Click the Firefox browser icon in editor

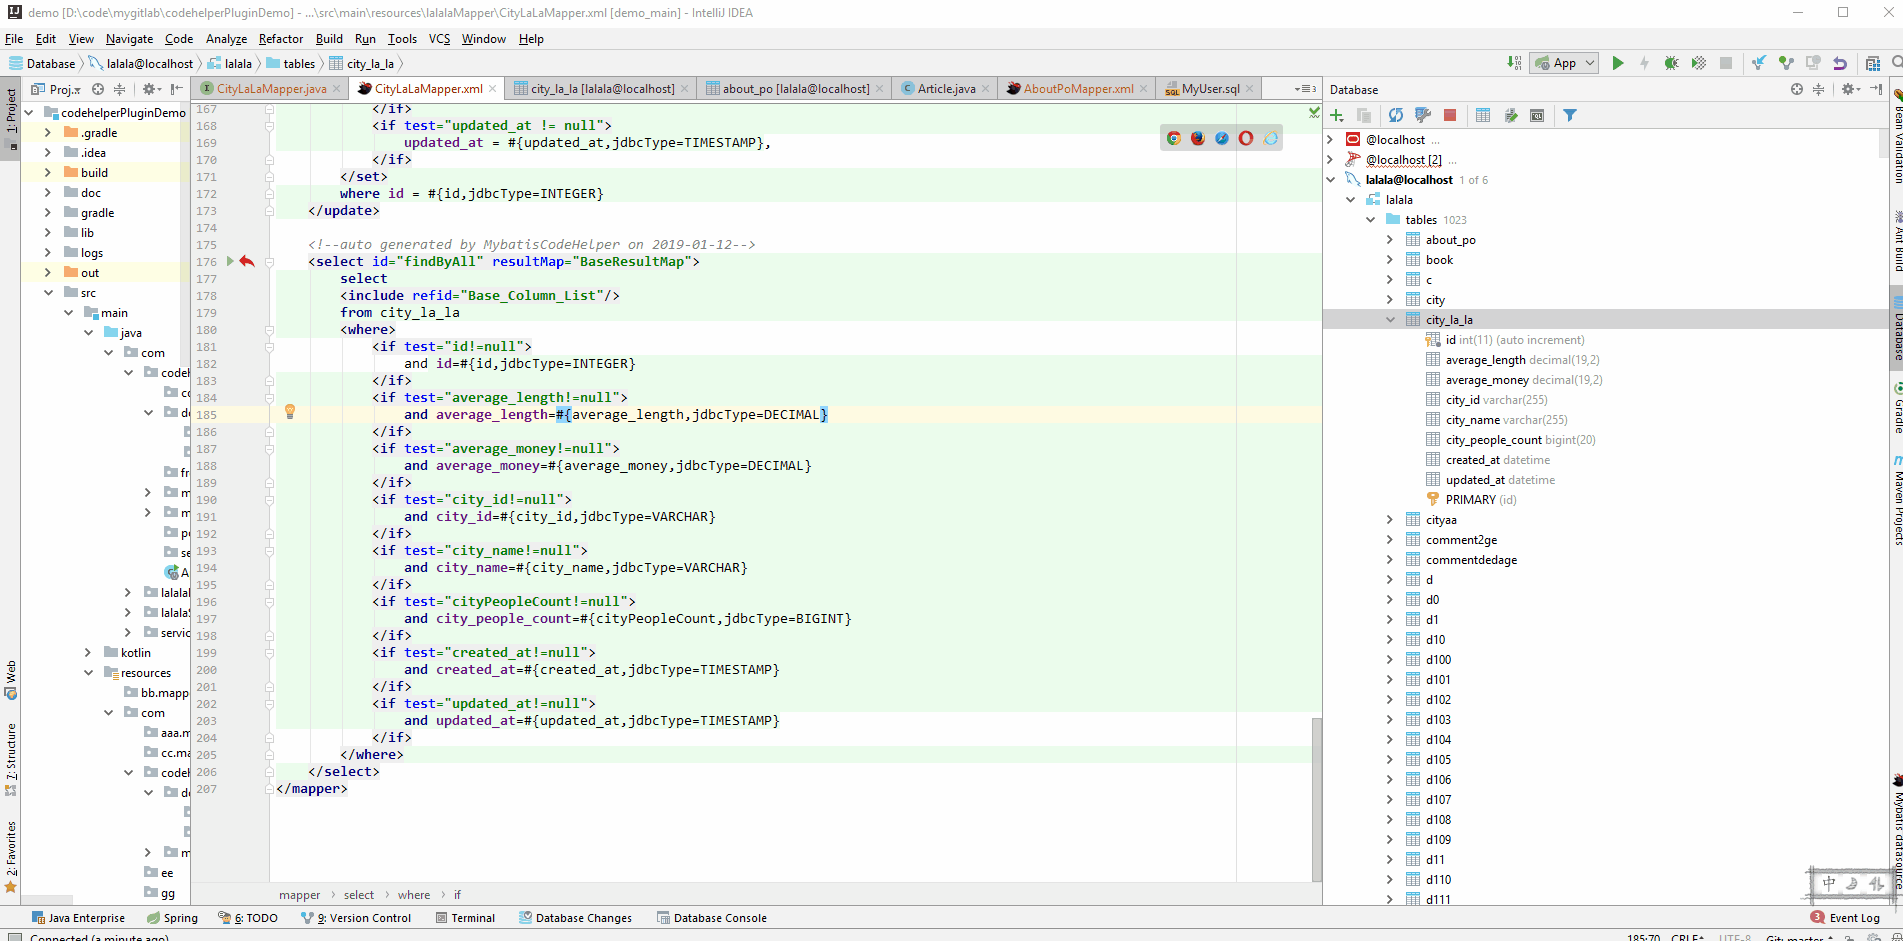tap(1198, 138)
